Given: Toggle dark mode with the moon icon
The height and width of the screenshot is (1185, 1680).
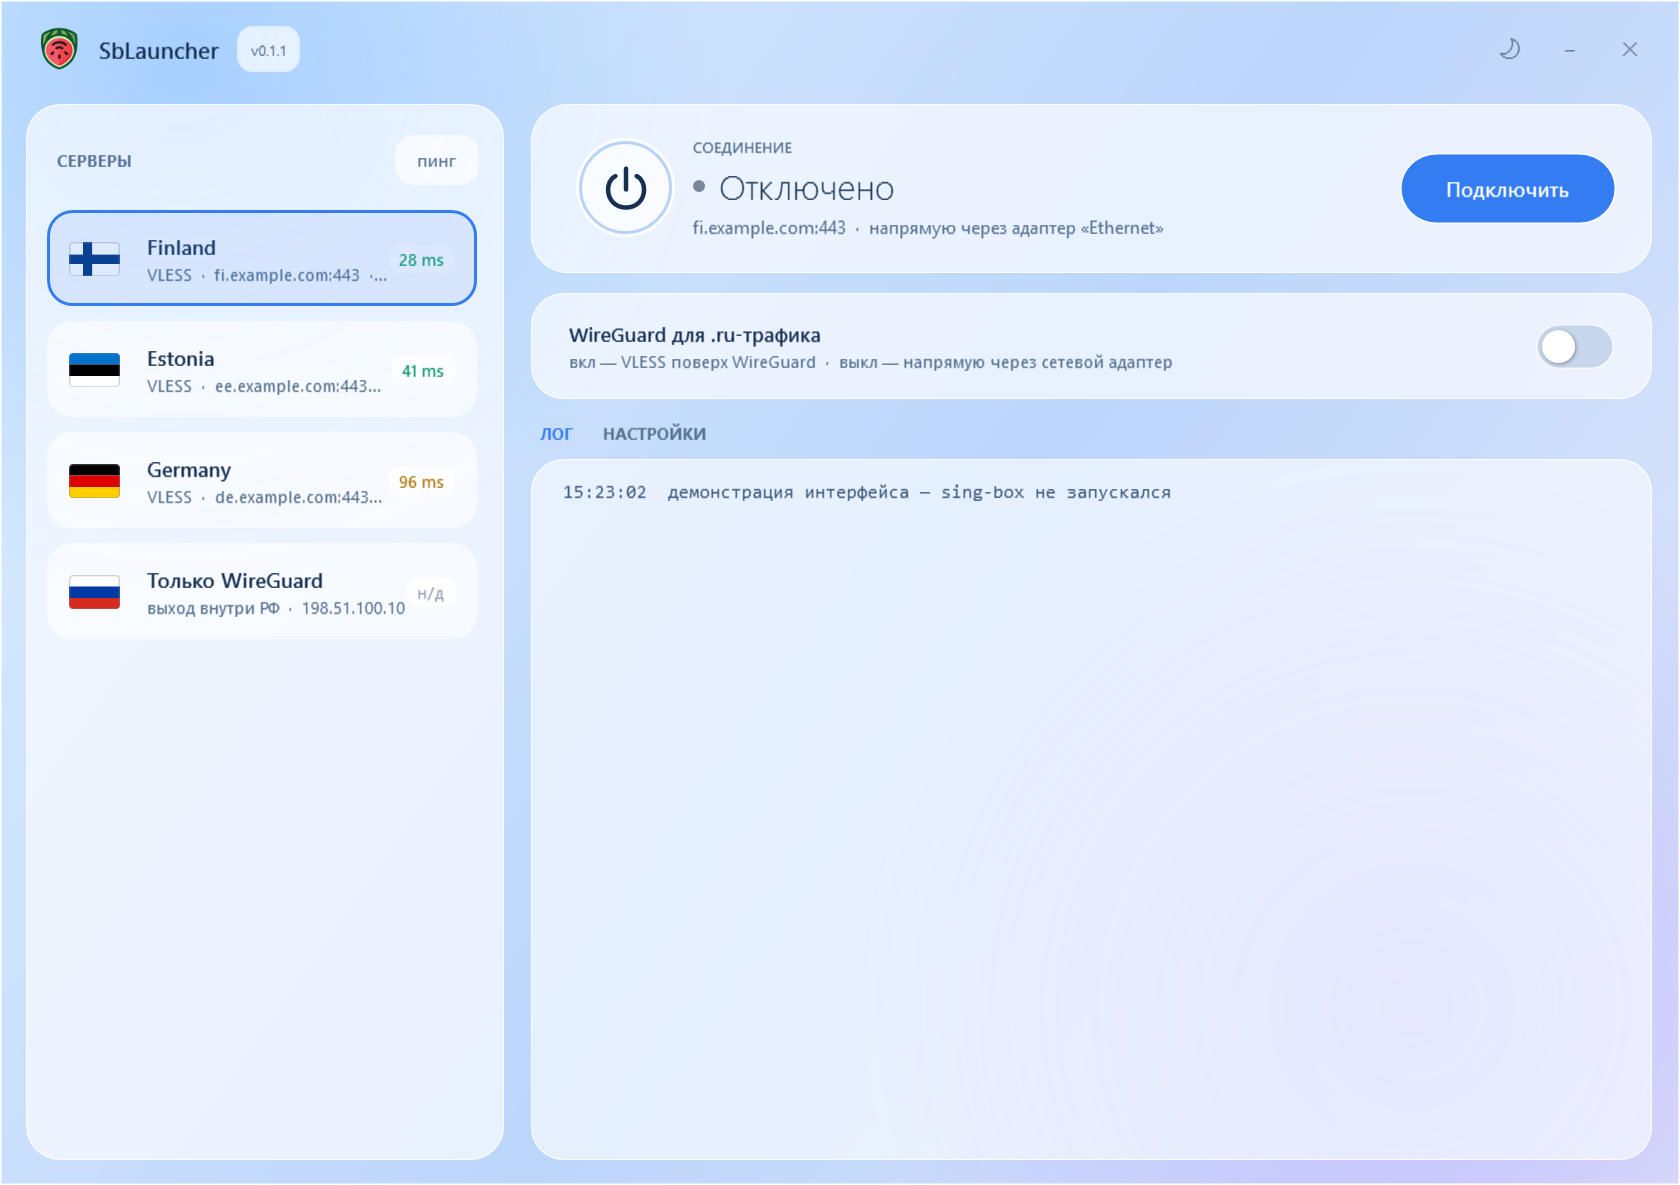Looking at the screenshot, I should (1510, 49).
